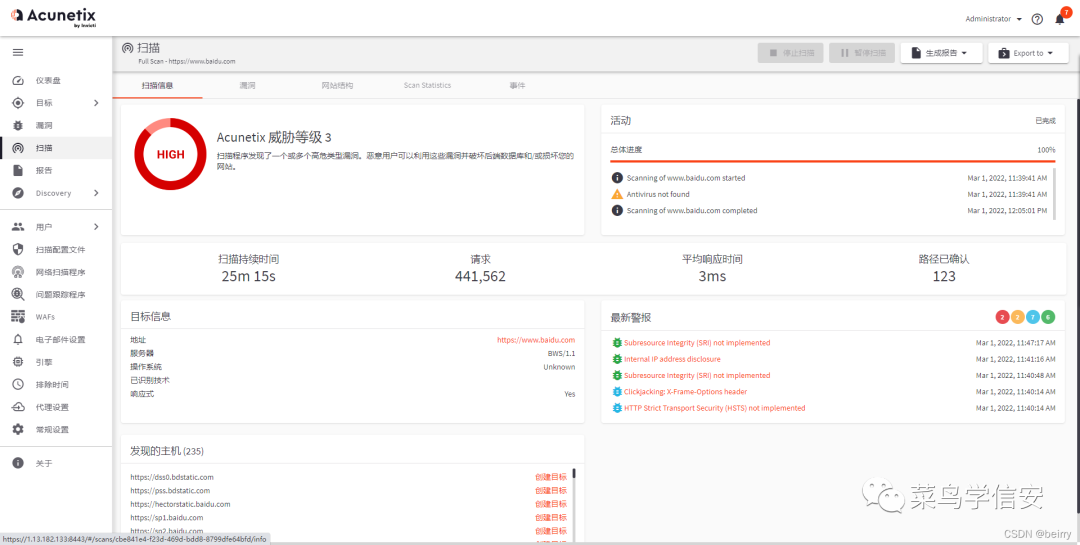Click the Pause Scan (暂停扫描) button
Viewport: 1080px width, 545px height.
862,53
